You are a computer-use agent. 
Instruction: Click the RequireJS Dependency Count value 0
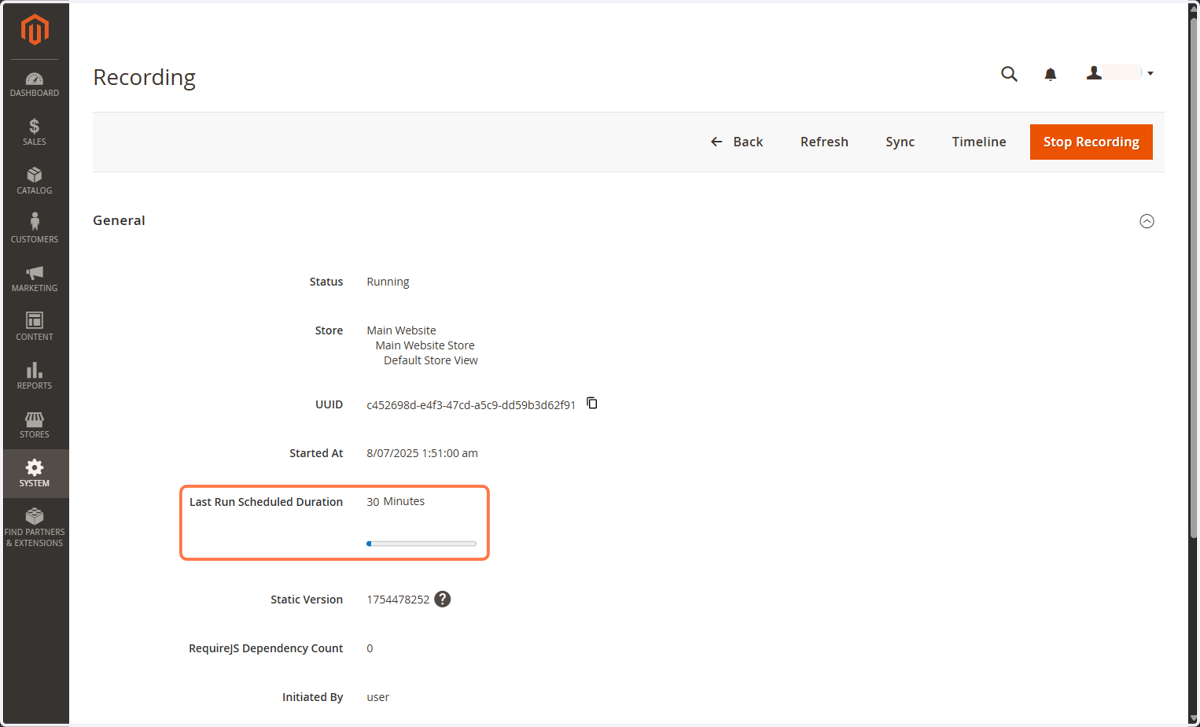pyautogui.click(x=370, y=648)
